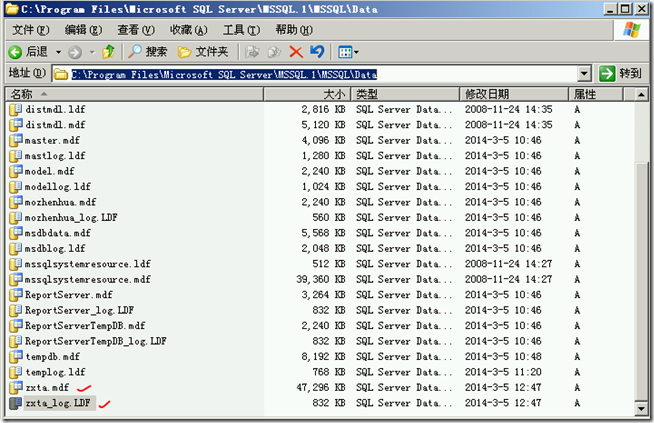Click the greyed Forward arrow button
This screenshot has width=654, height=423.
(x=75, y=52)
